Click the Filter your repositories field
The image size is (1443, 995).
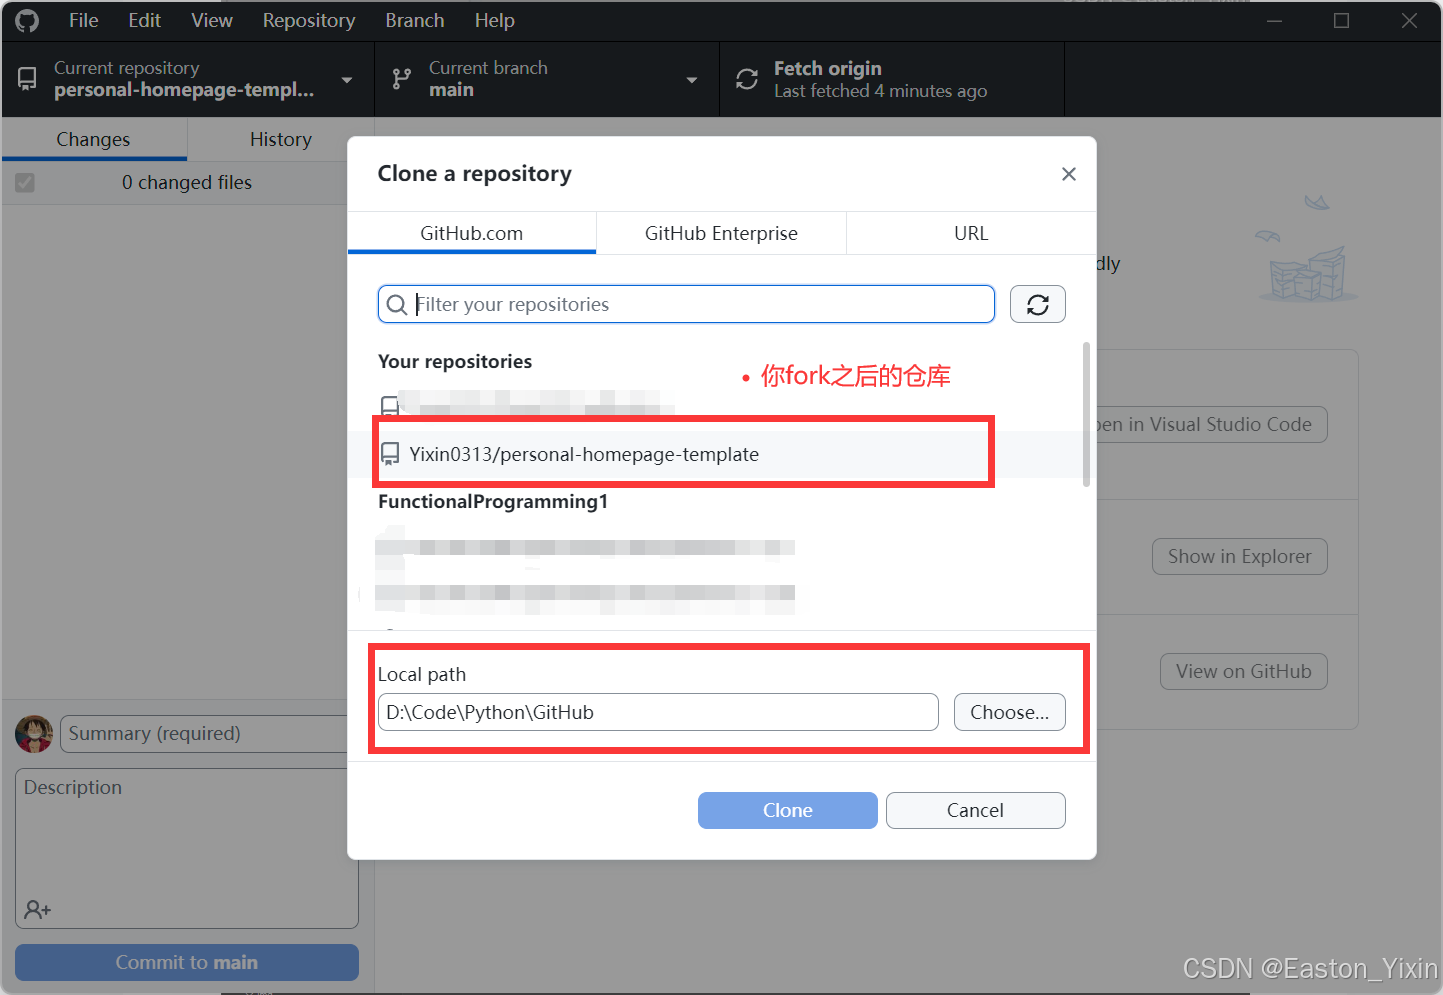coord(686,304)
